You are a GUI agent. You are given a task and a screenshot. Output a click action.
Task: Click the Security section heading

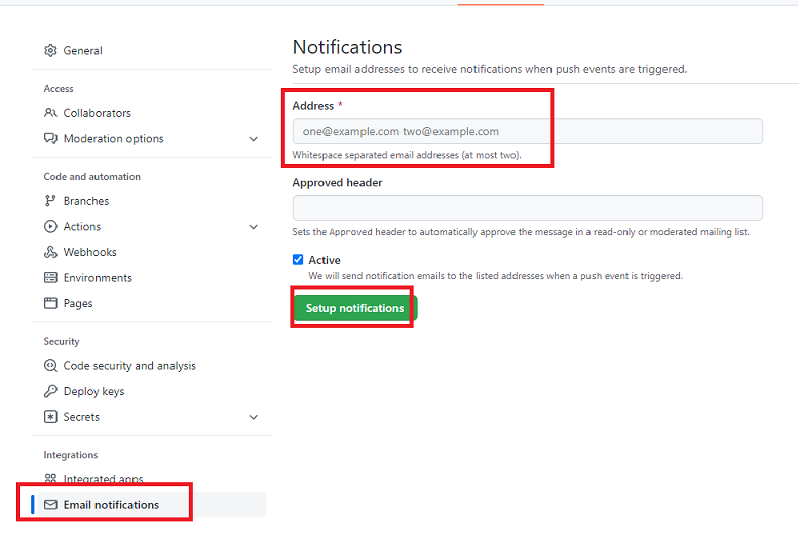click(61, 341)
